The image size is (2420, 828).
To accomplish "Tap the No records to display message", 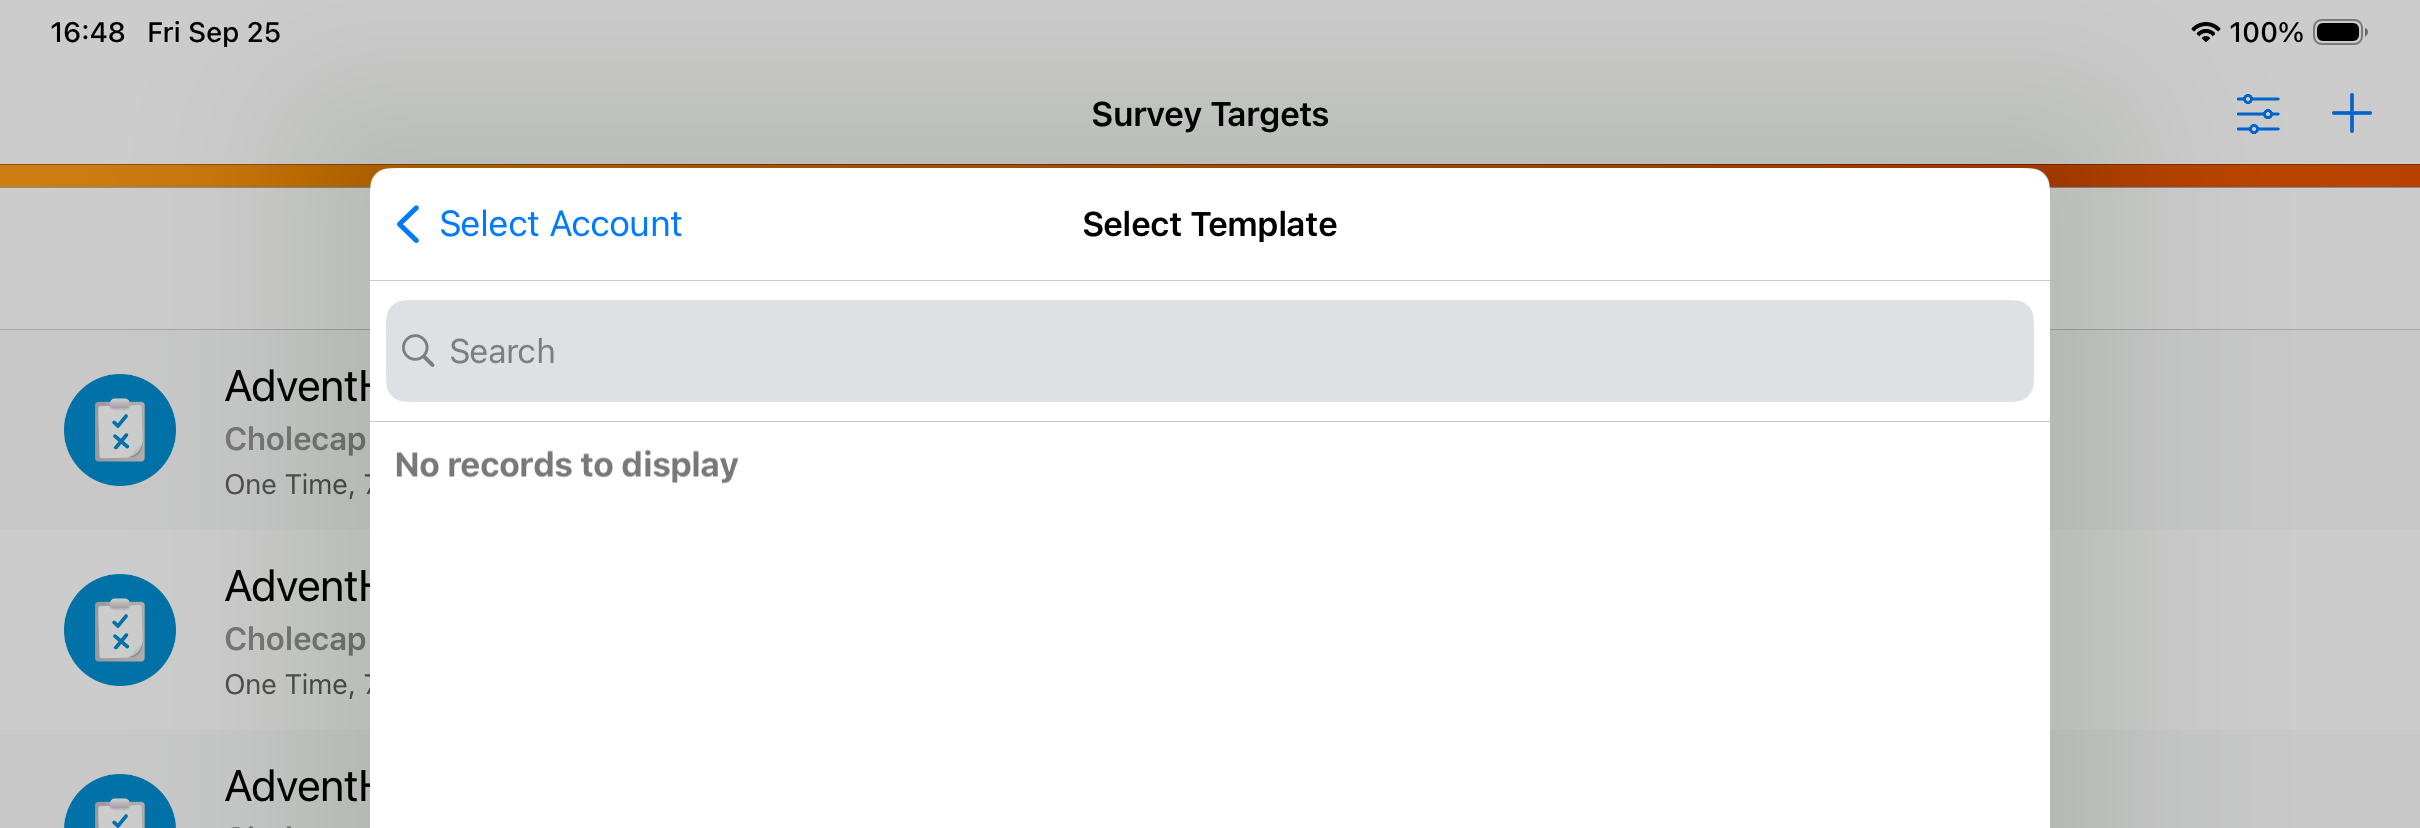I will point(567,465).
